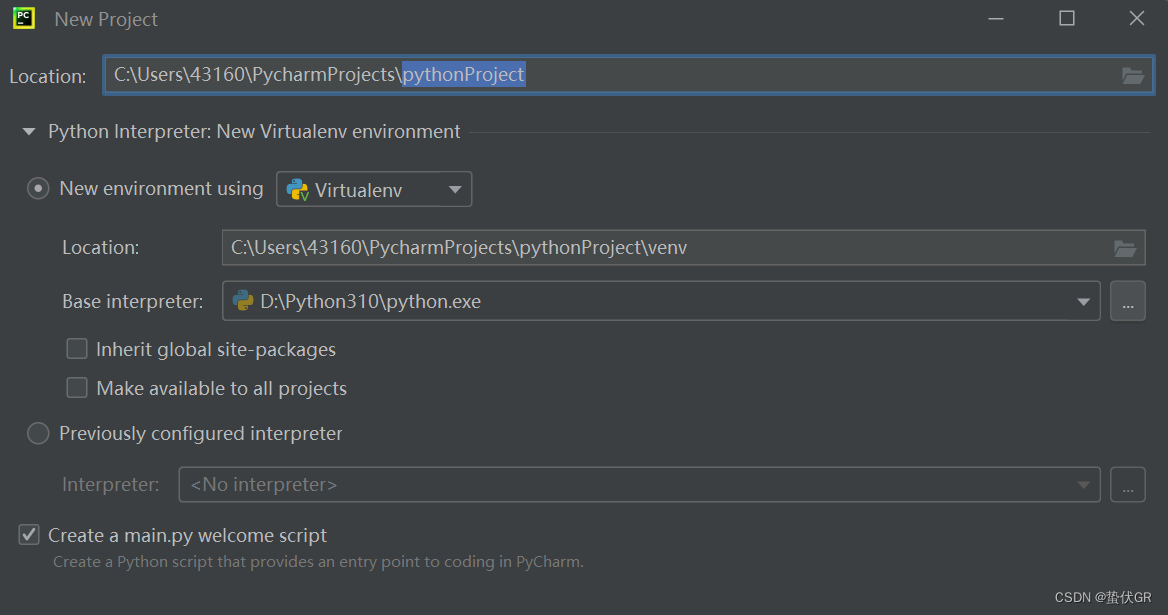Open the No interpreter dropdown
The height and width of the screenshot is (615, 1168).
point(639,485)
